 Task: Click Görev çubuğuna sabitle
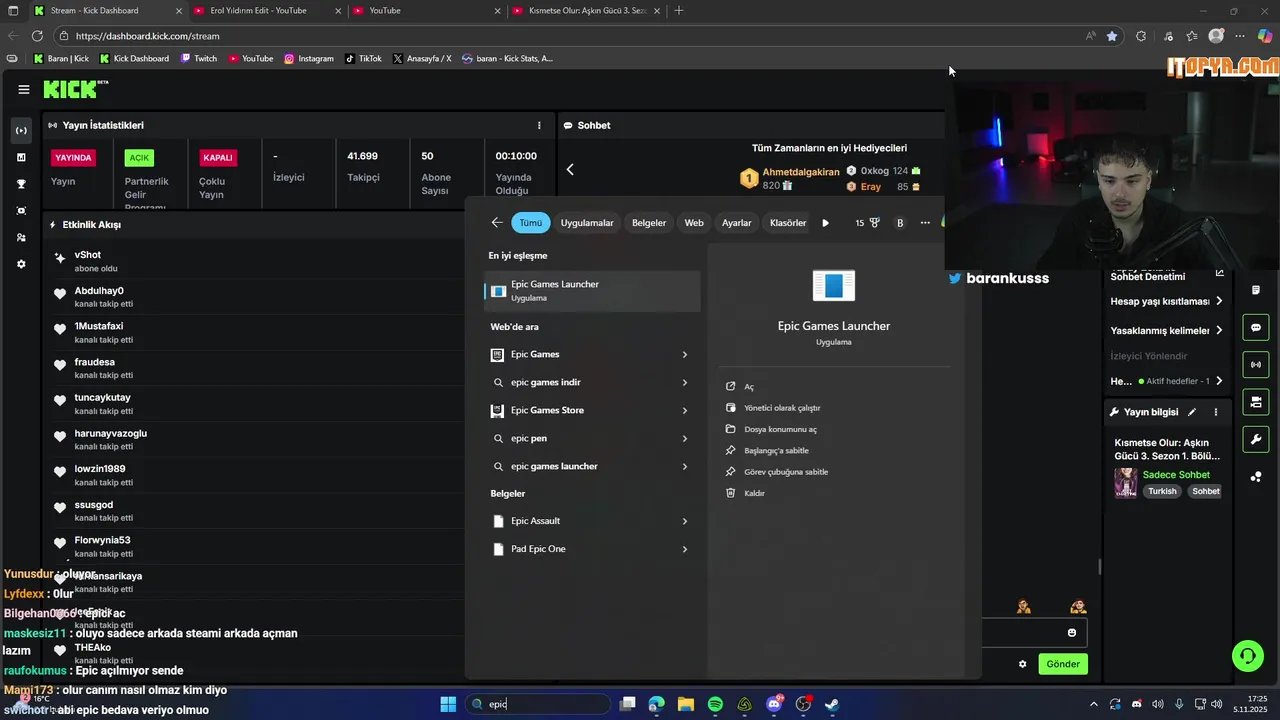pos(786,472)
